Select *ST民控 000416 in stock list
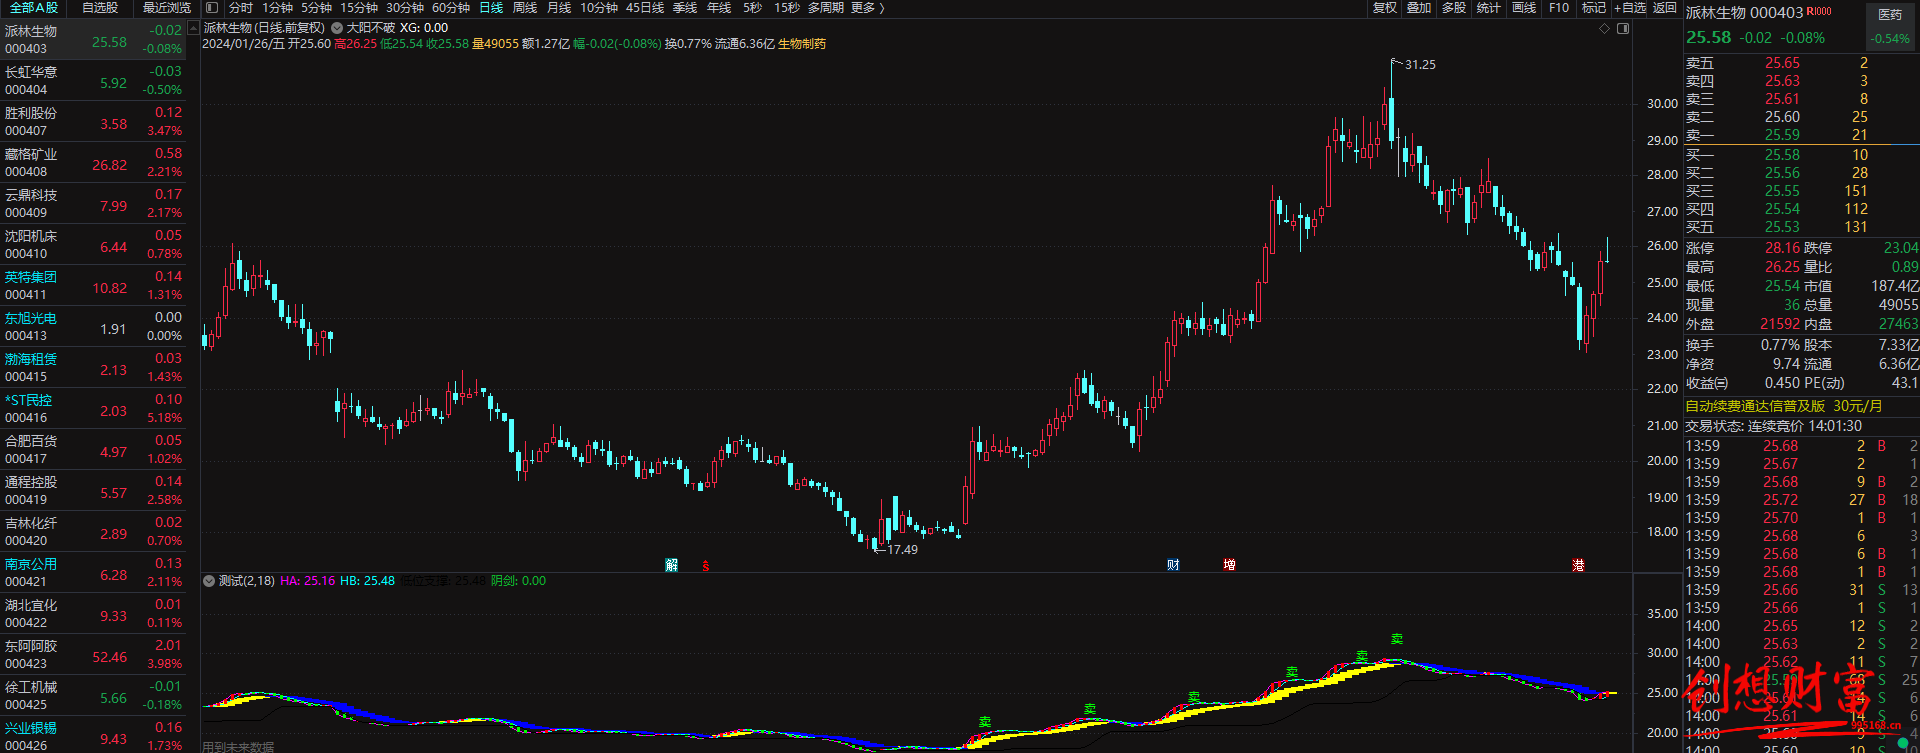1920x753 pixels. point(93,408)
